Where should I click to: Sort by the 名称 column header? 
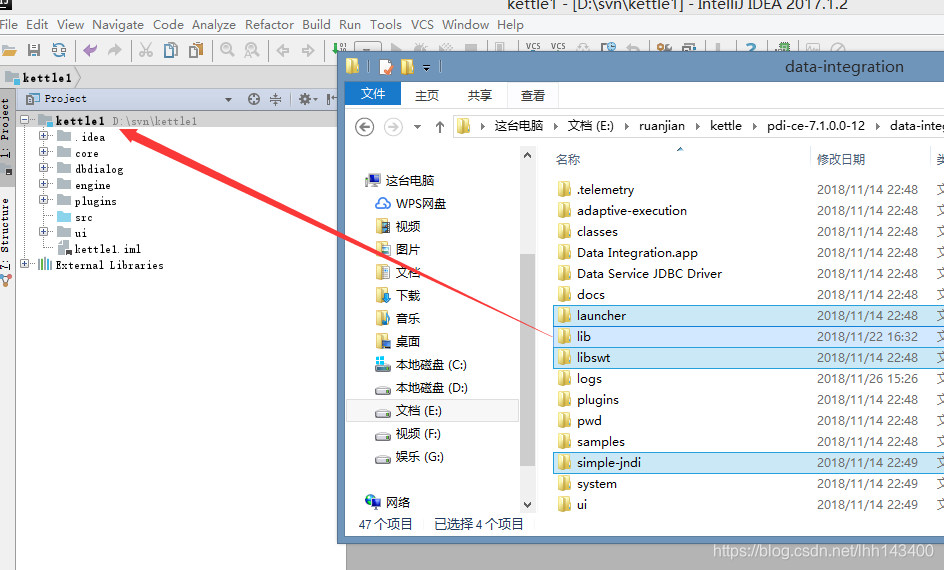point(568,160)
